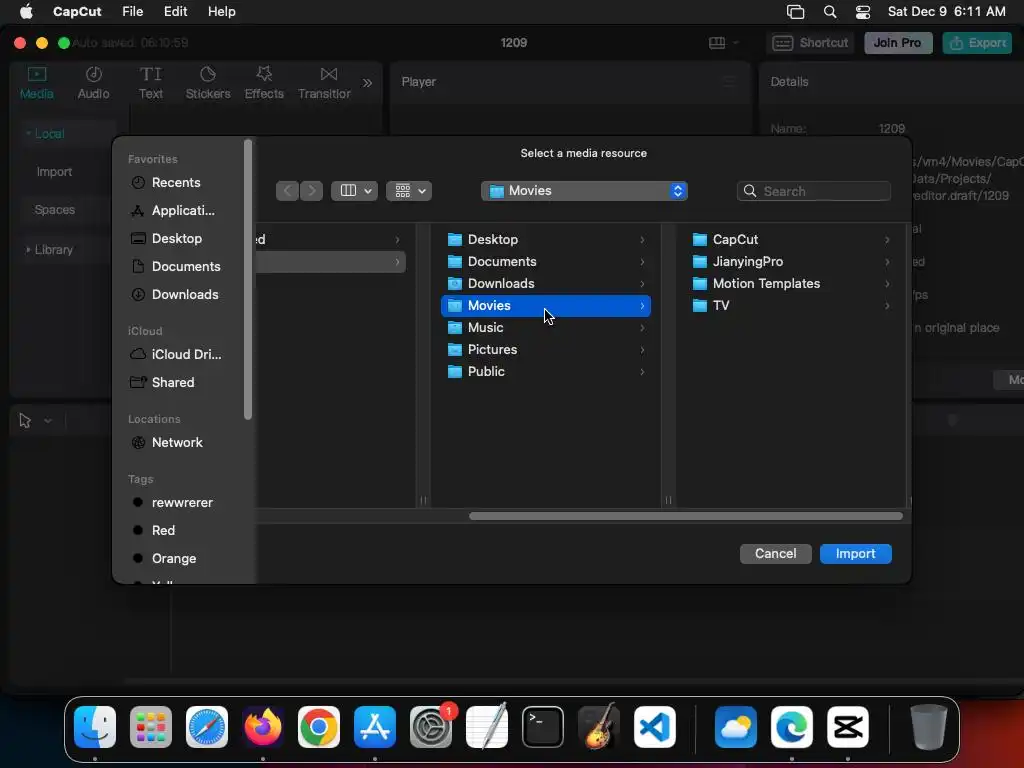Switch to the Stickers tab in CapCut
The image size is (1024, 768).
click(x=208, y=83)
